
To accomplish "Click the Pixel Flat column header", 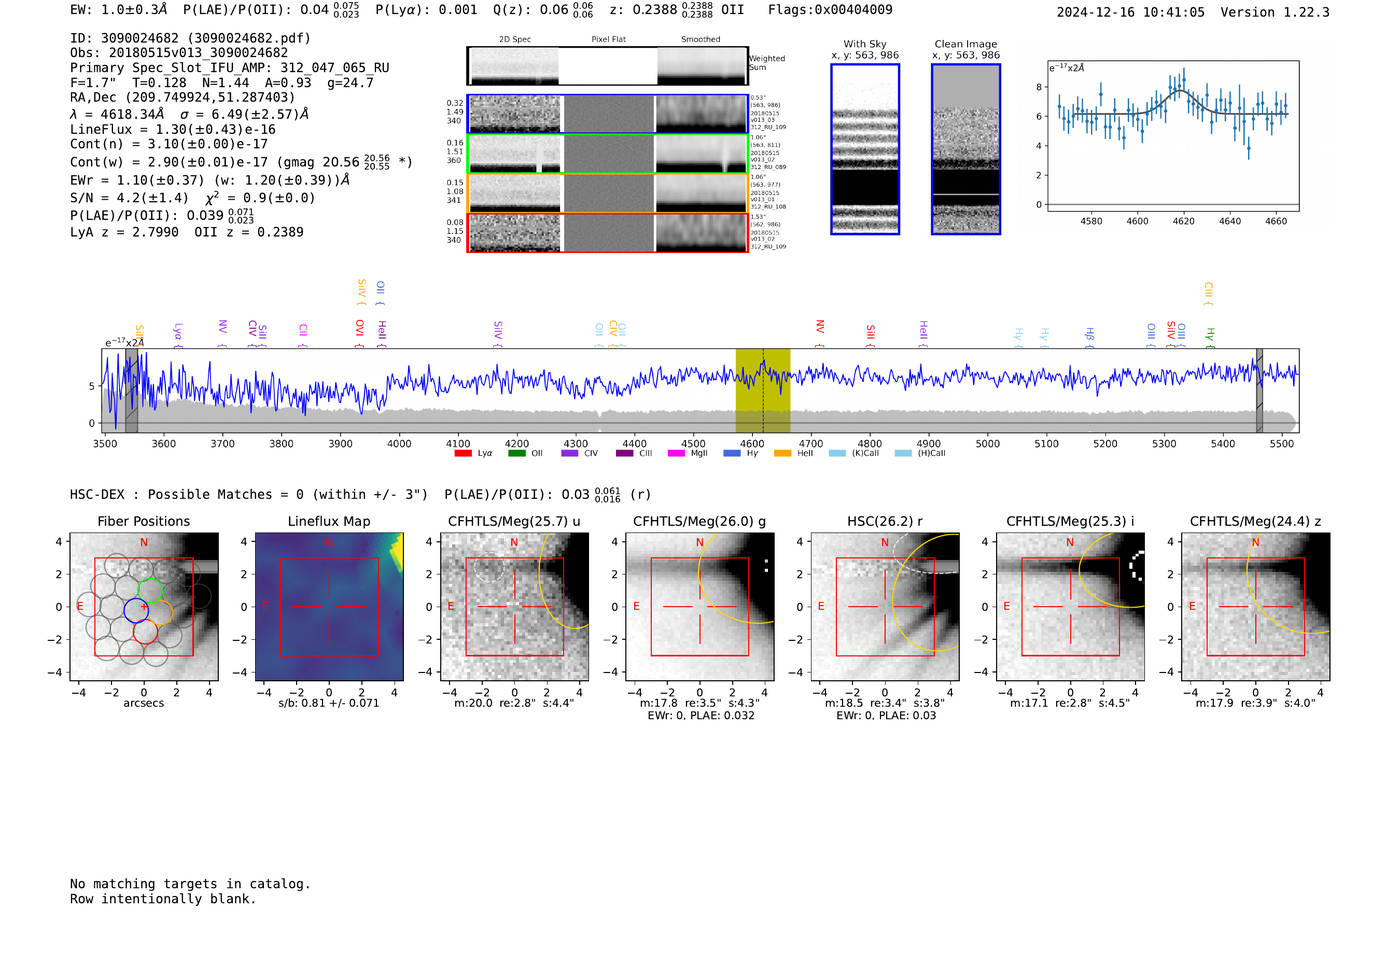I will [x=608, y=40].
